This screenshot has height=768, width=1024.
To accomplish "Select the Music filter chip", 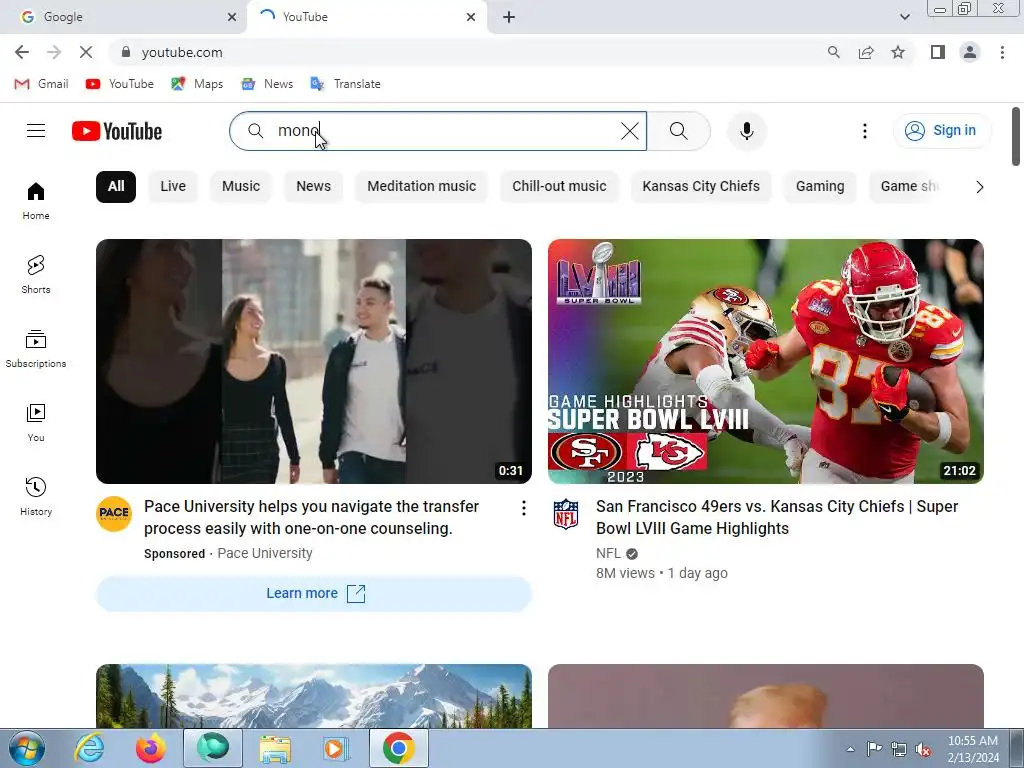I will pos(241,187).
